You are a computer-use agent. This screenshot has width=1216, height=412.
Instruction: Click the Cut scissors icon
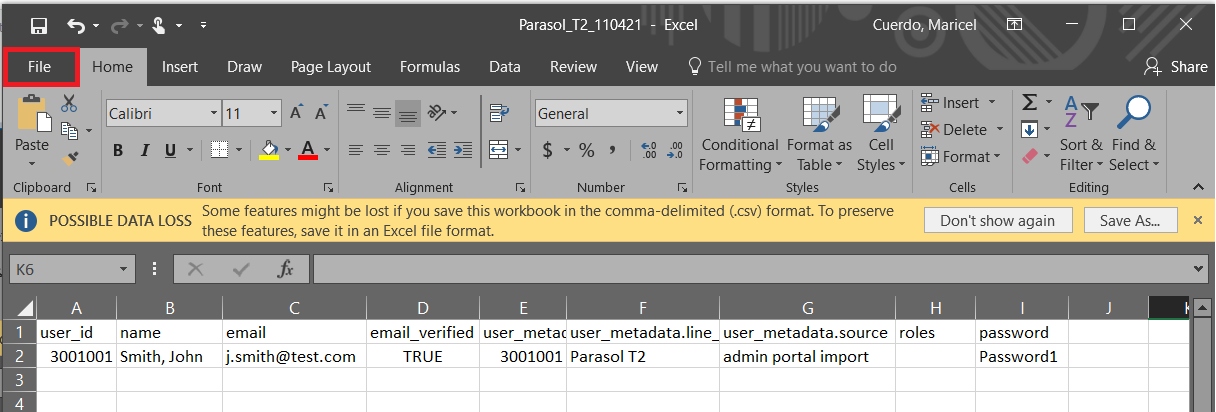(69, 103)
